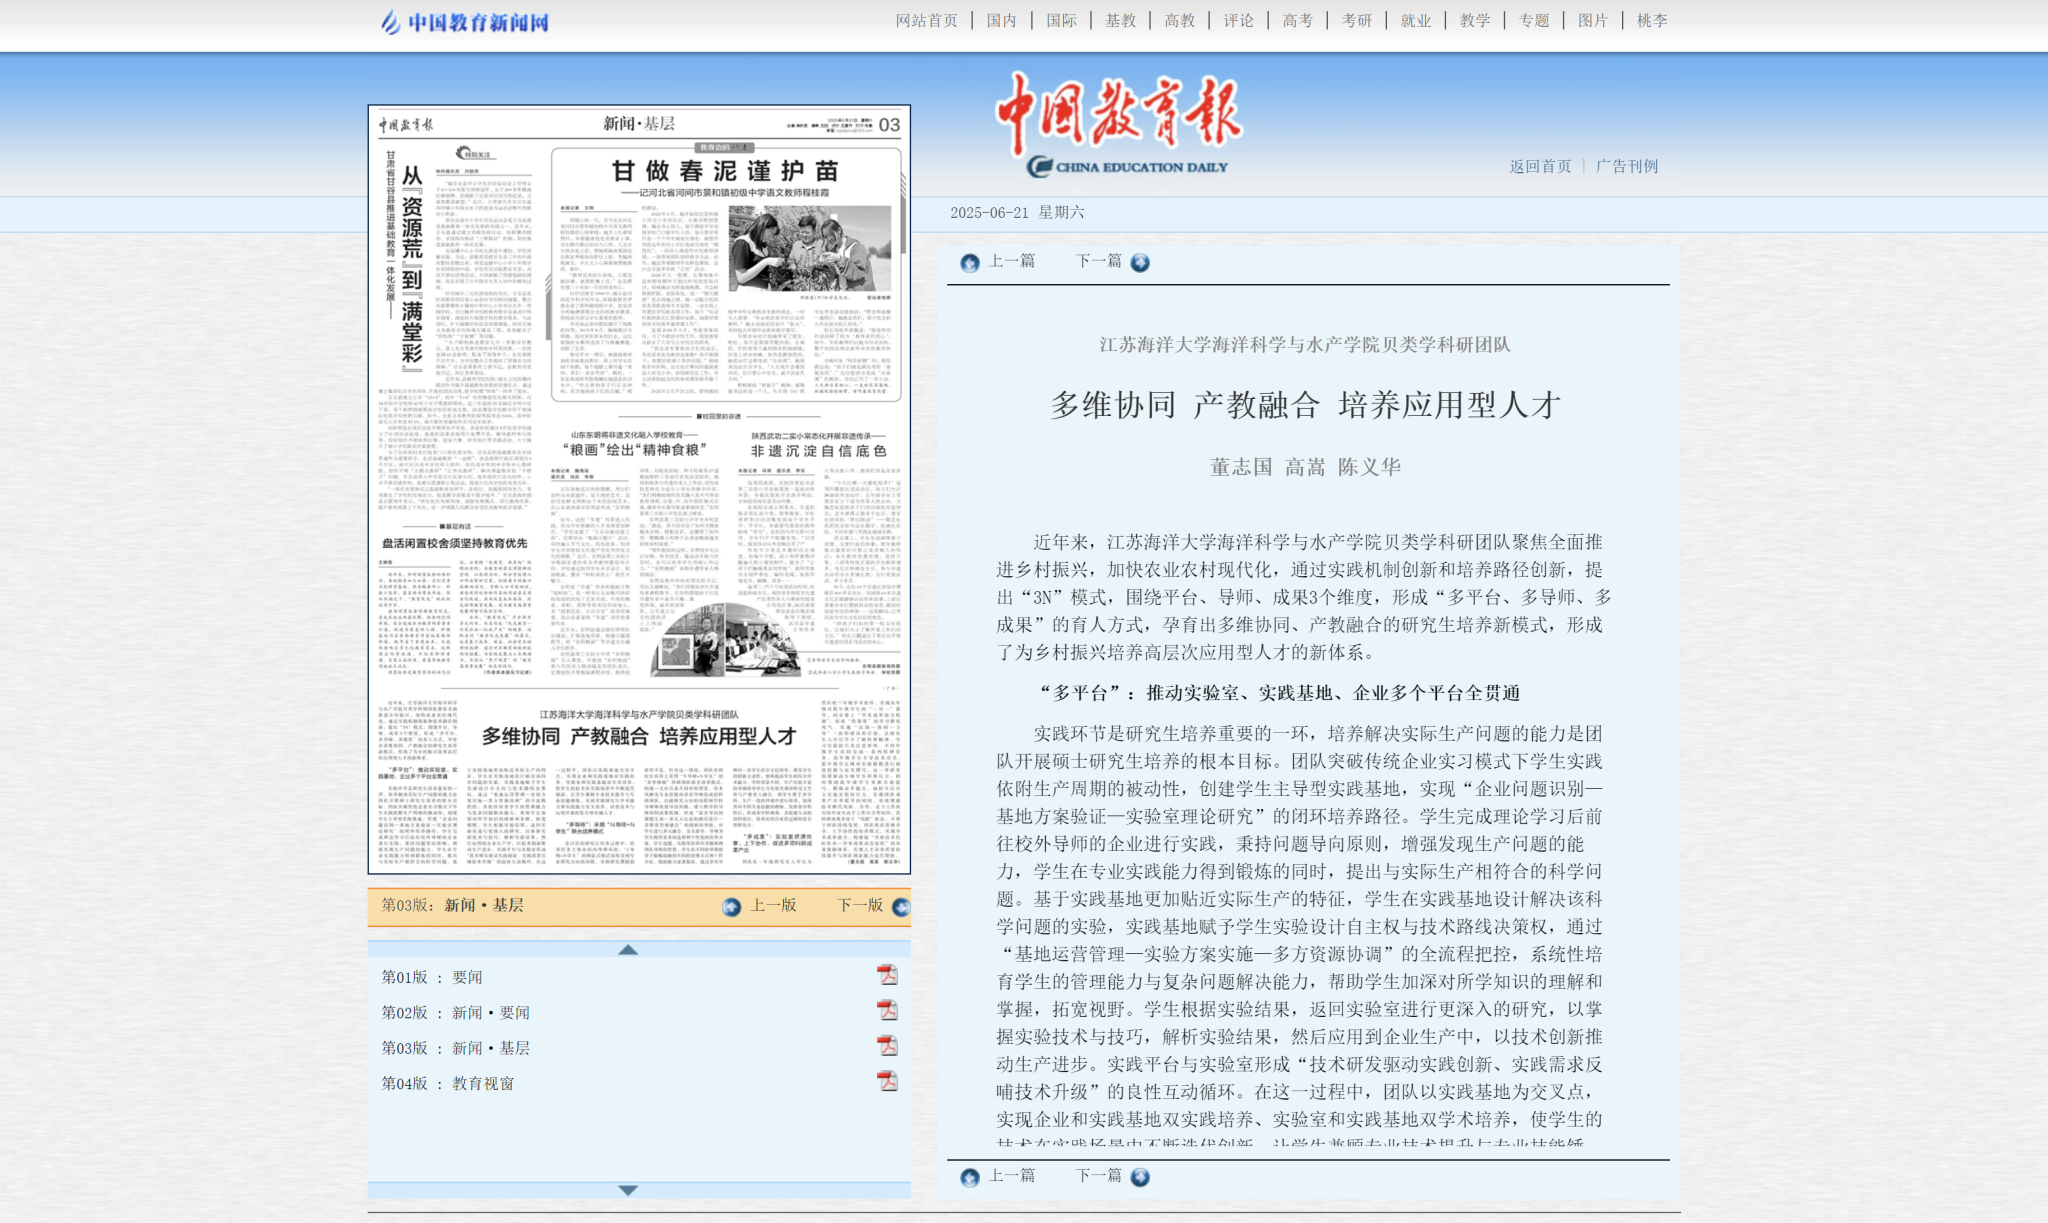The height and width of the screenshot is (1223, 2048).
Task: Click the top 上一篇 arrow icon
Action: [969, 263]
